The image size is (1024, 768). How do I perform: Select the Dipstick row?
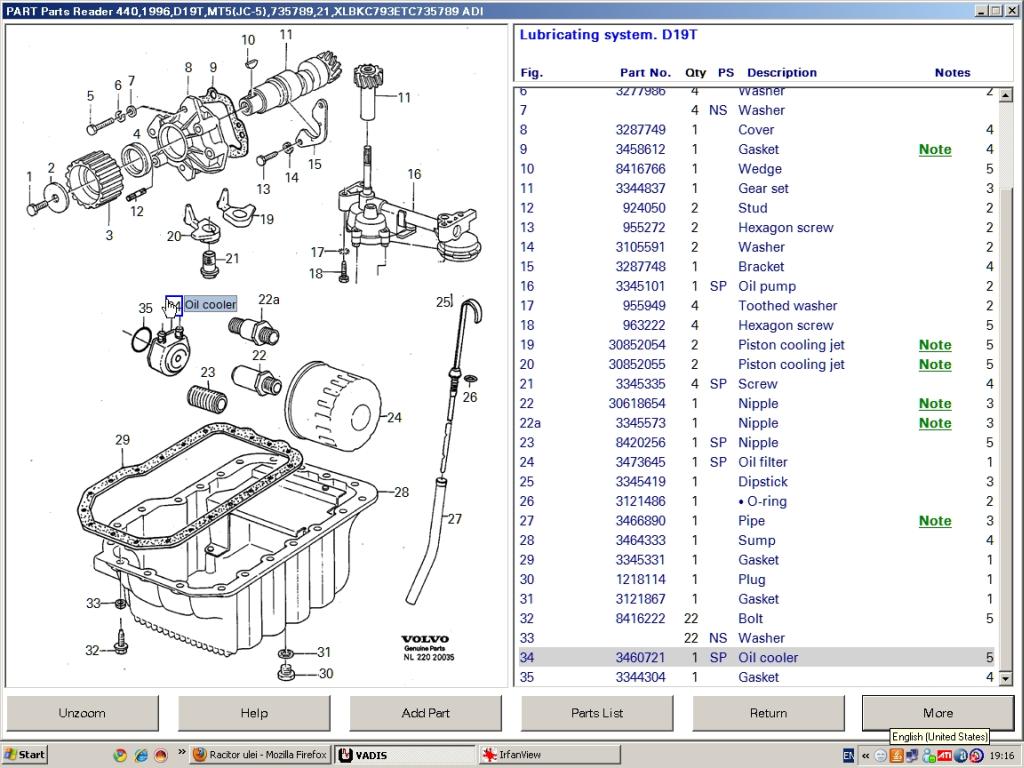pyautogui.click(x=756, y=482)
